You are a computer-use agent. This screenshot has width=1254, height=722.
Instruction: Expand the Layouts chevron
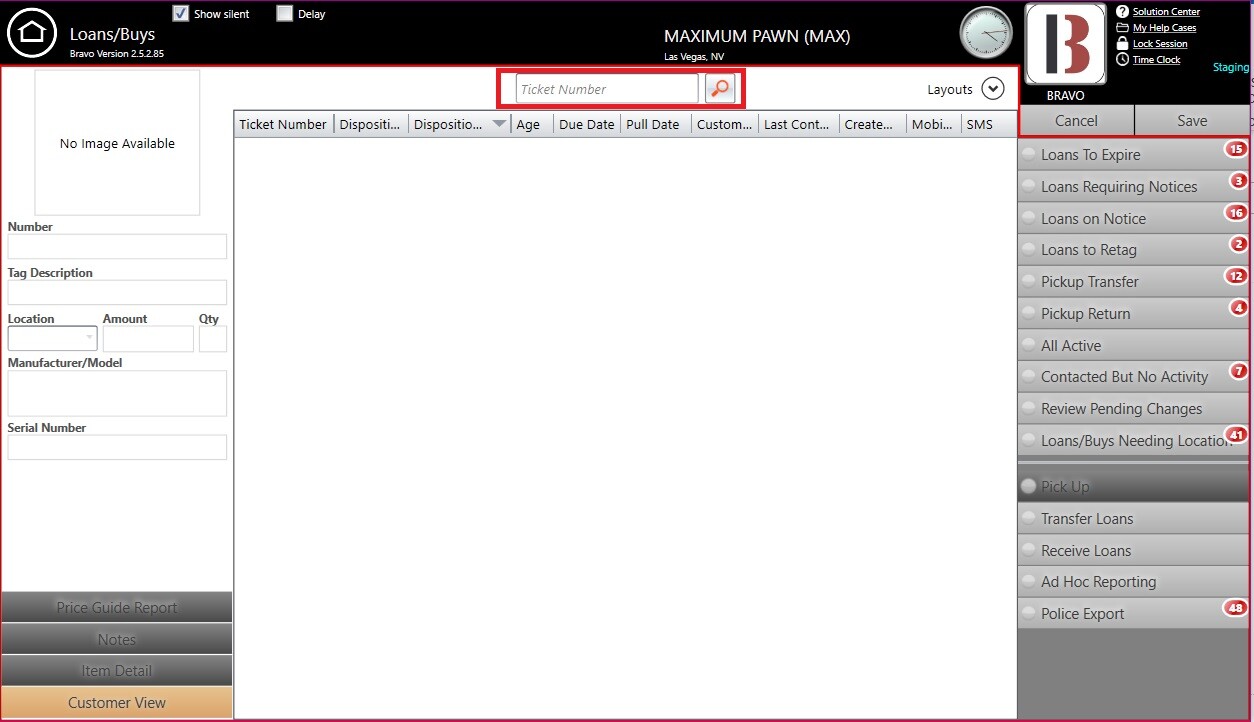coord(992,89)
